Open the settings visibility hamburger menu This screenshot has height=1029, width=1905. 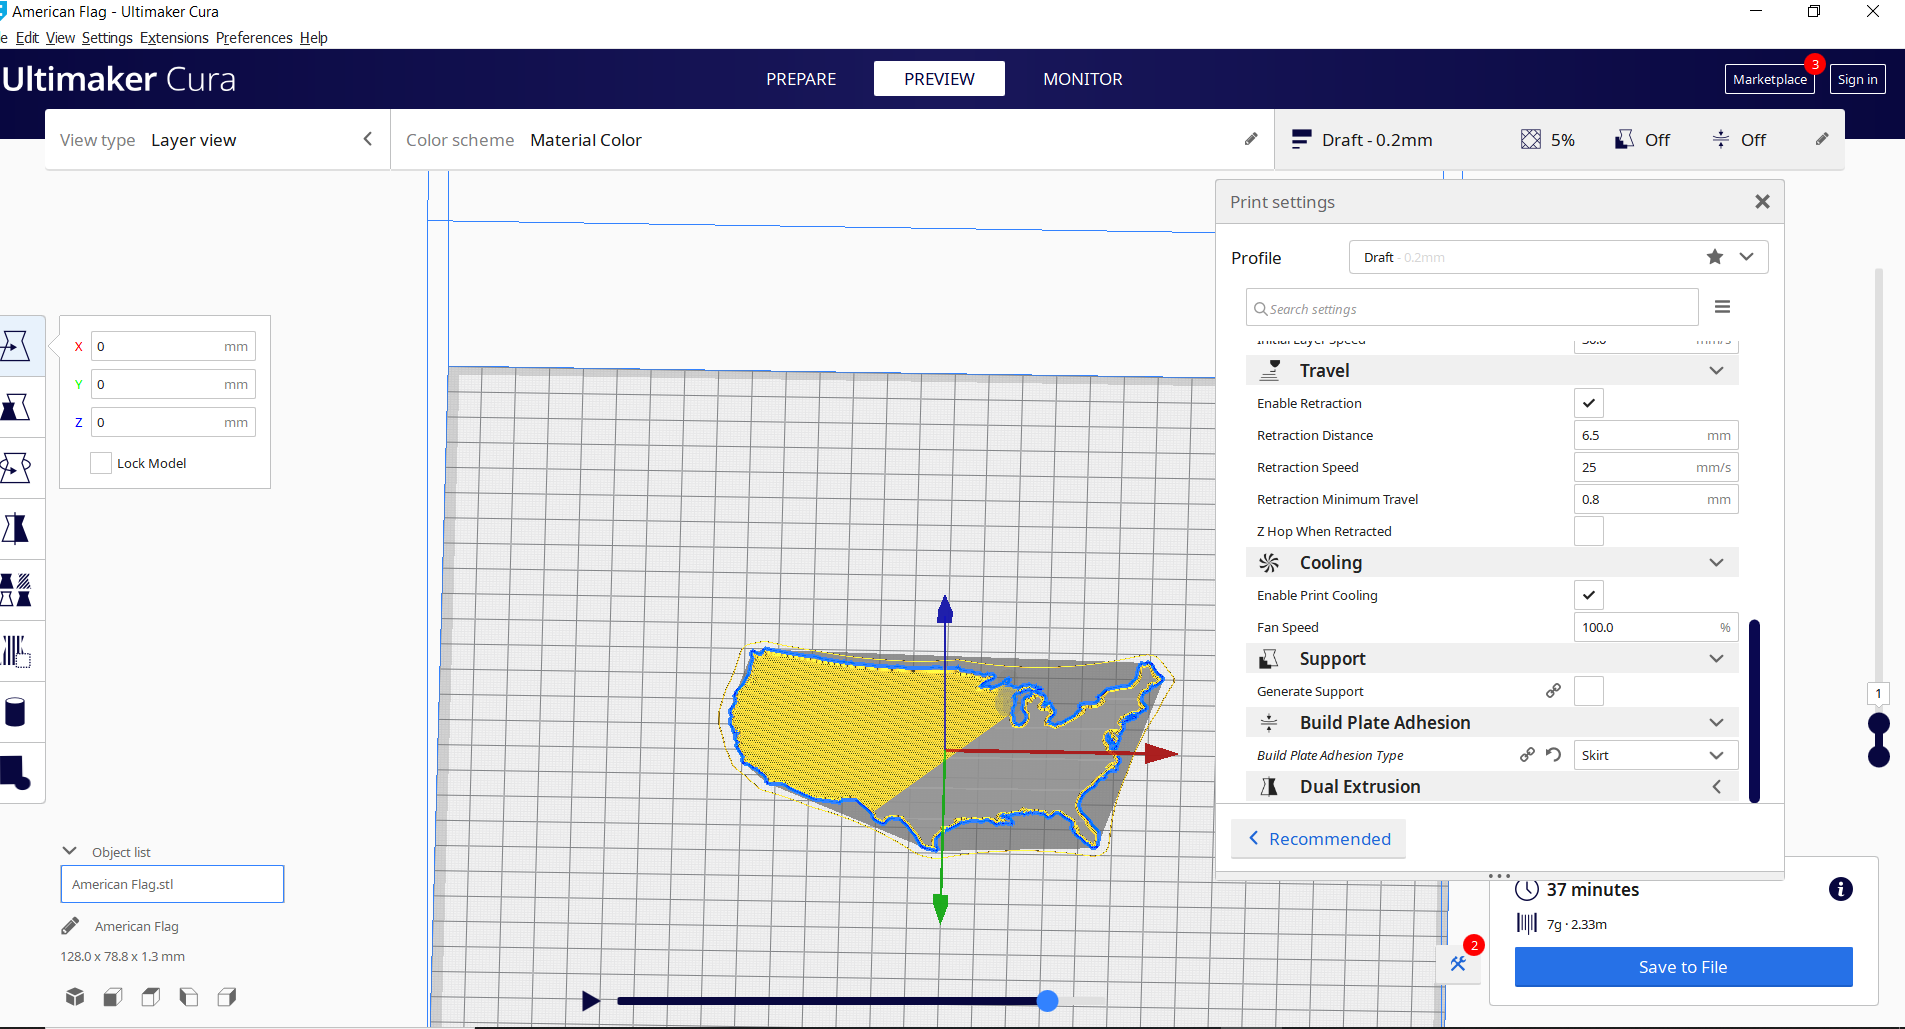click(x=1722, y=307)
